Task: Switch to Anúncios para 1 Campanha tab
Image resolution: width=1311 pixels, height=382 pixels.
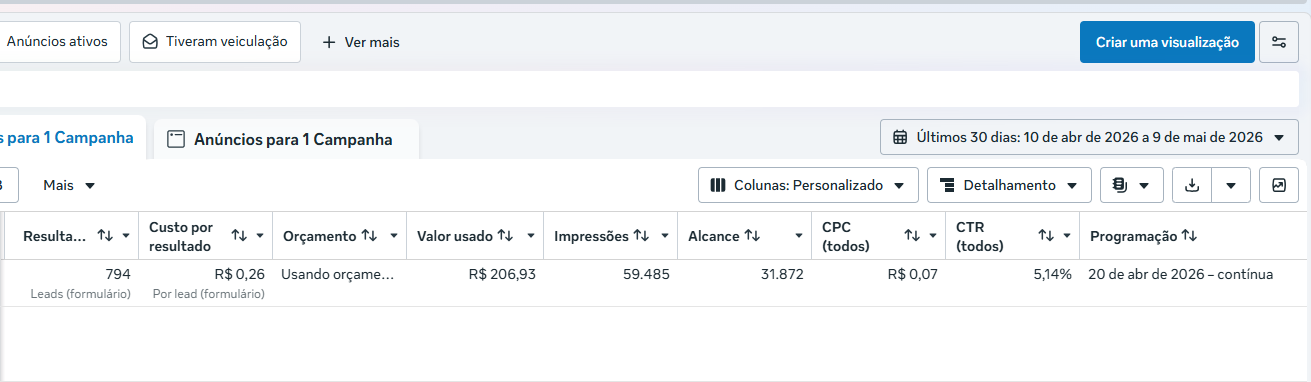Action: (x=286, y=140)
